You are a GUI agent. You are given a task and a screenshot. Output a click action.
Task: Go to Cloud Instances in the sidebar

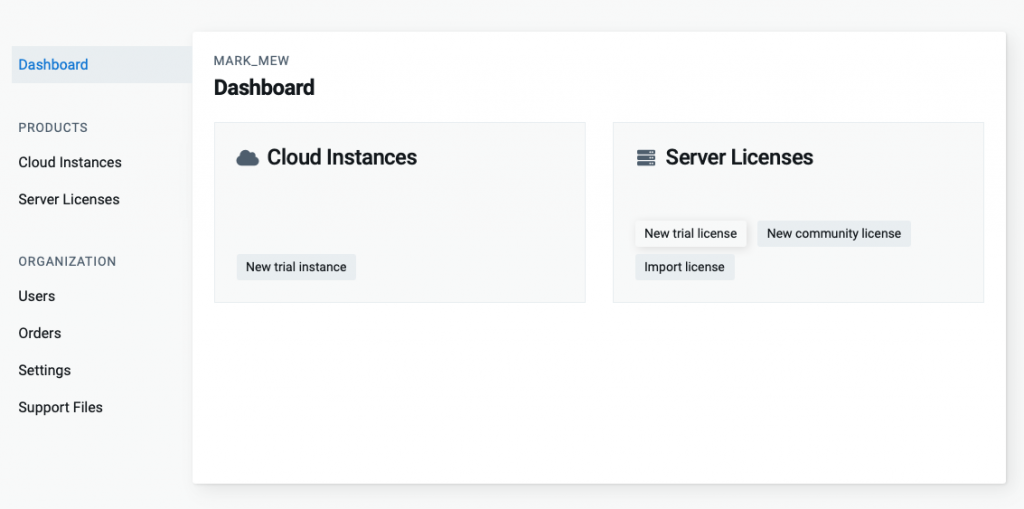click(x=70, y=162)
